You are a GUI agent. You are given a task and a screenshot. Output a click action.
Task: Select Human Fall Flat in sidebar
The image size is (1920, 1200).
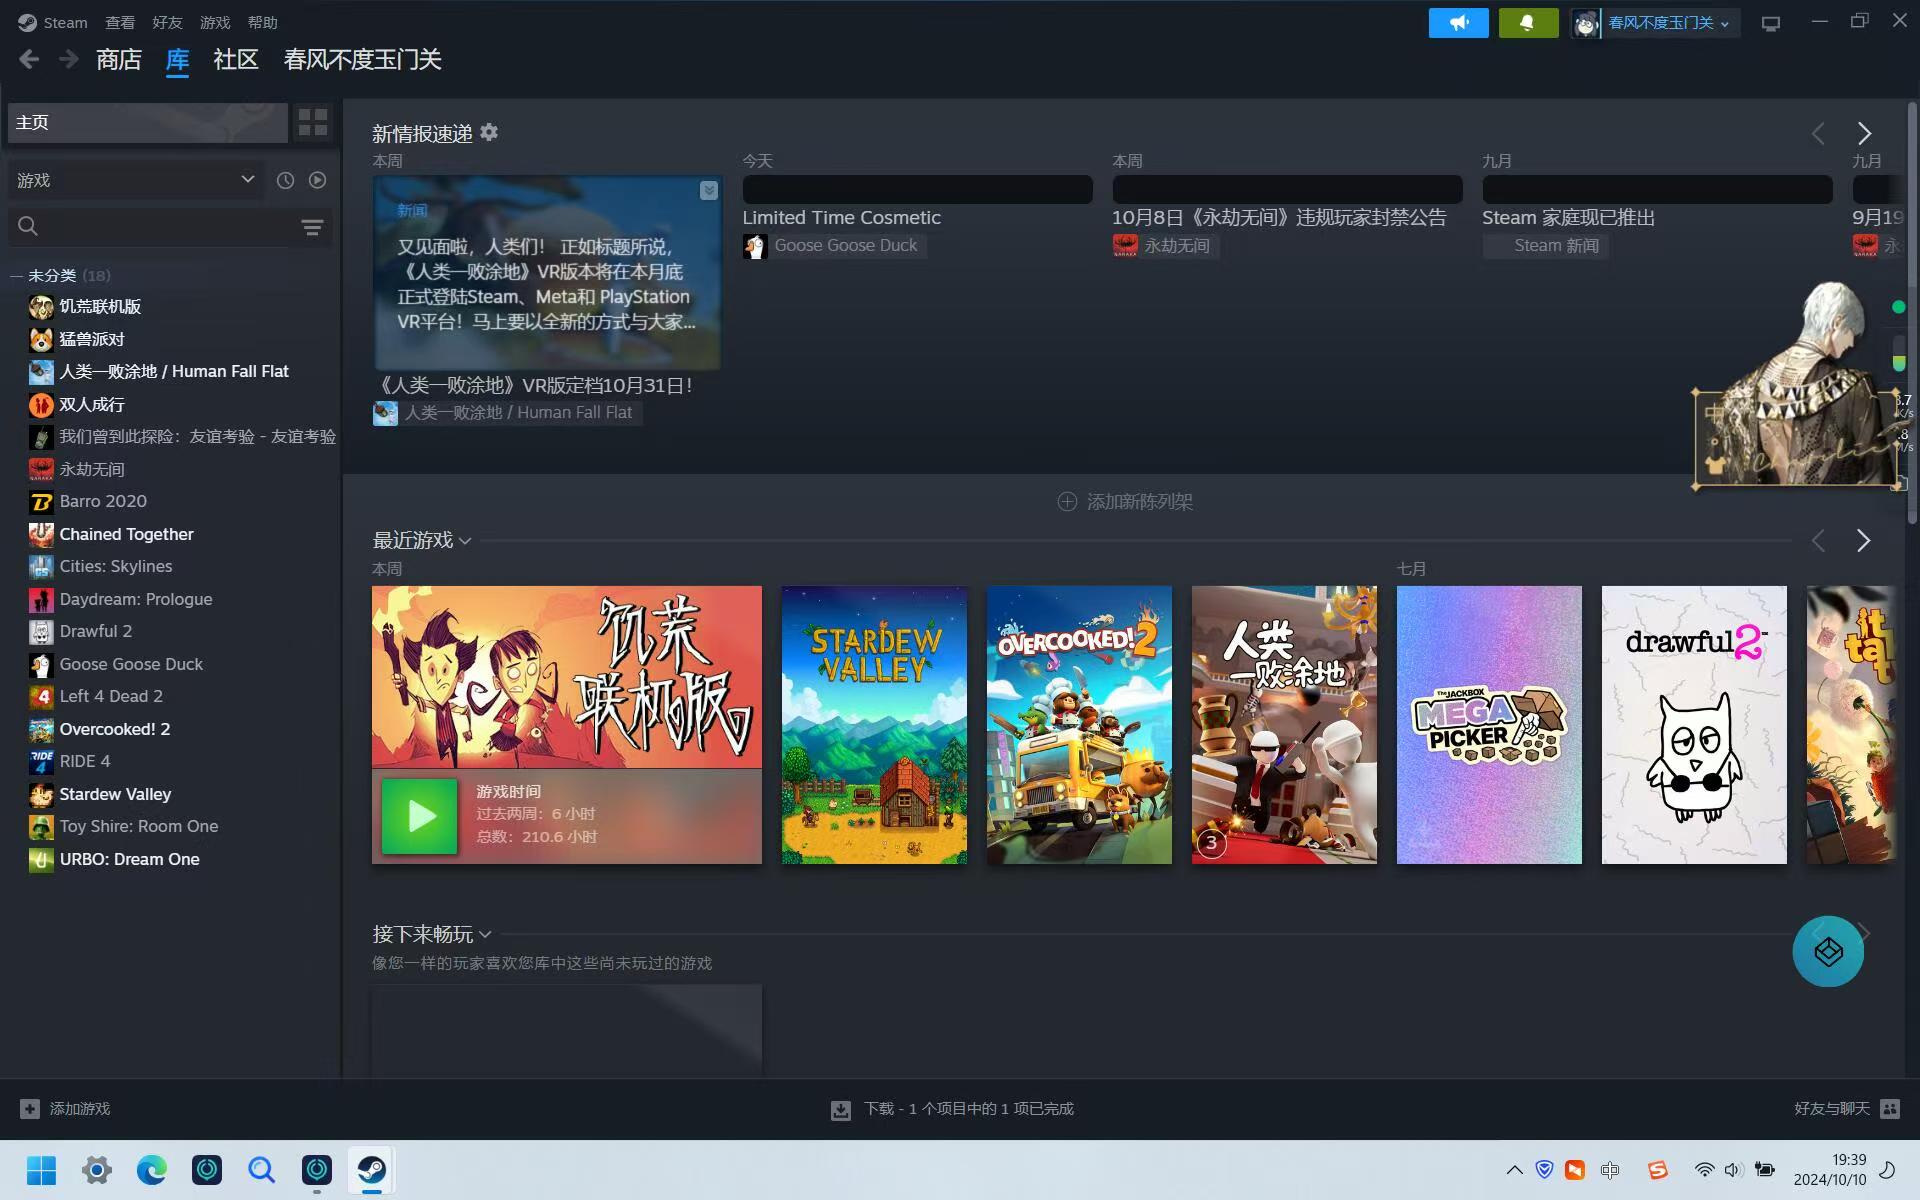tap(174, 372)
